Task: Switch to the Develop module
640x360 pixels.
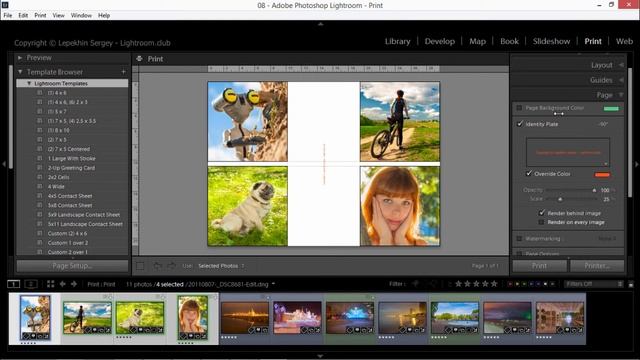Action: coord(440,41)
